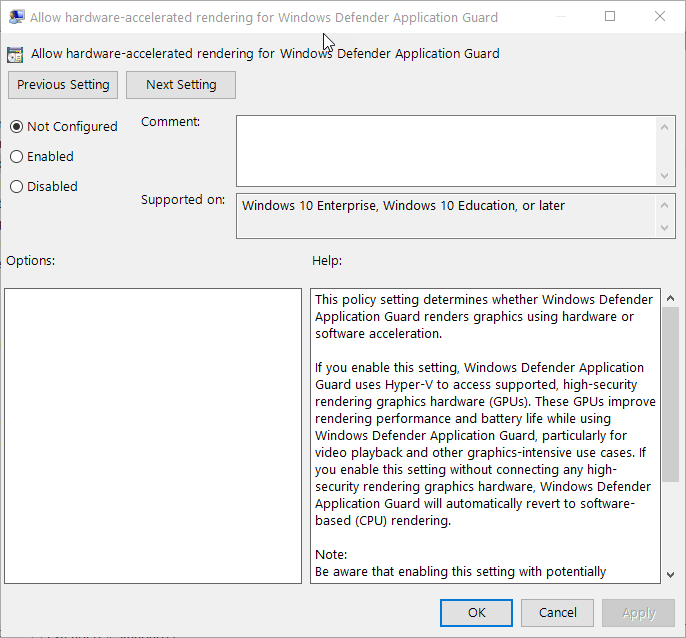
Task: Click the Supported on text 'Windows 10 Enterprise'
Action: (x=309, y=206)
